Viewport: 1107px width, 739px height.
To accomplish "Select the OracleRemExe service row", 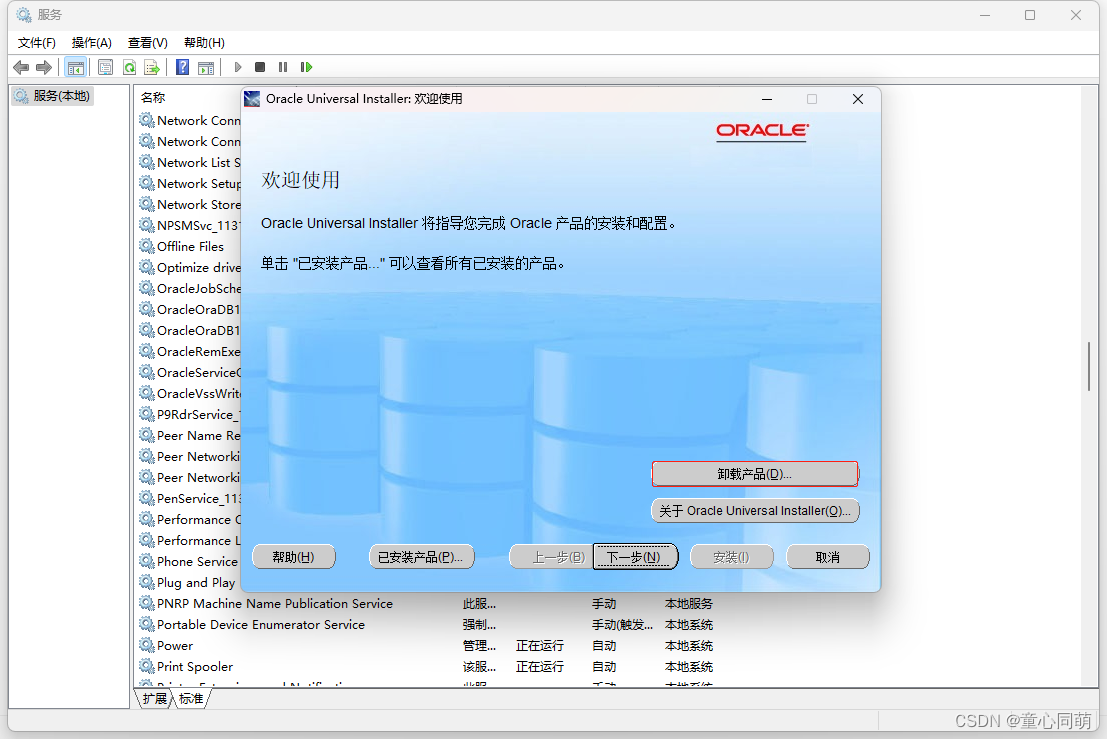I will pyautogui.click(x=198, y=352).
